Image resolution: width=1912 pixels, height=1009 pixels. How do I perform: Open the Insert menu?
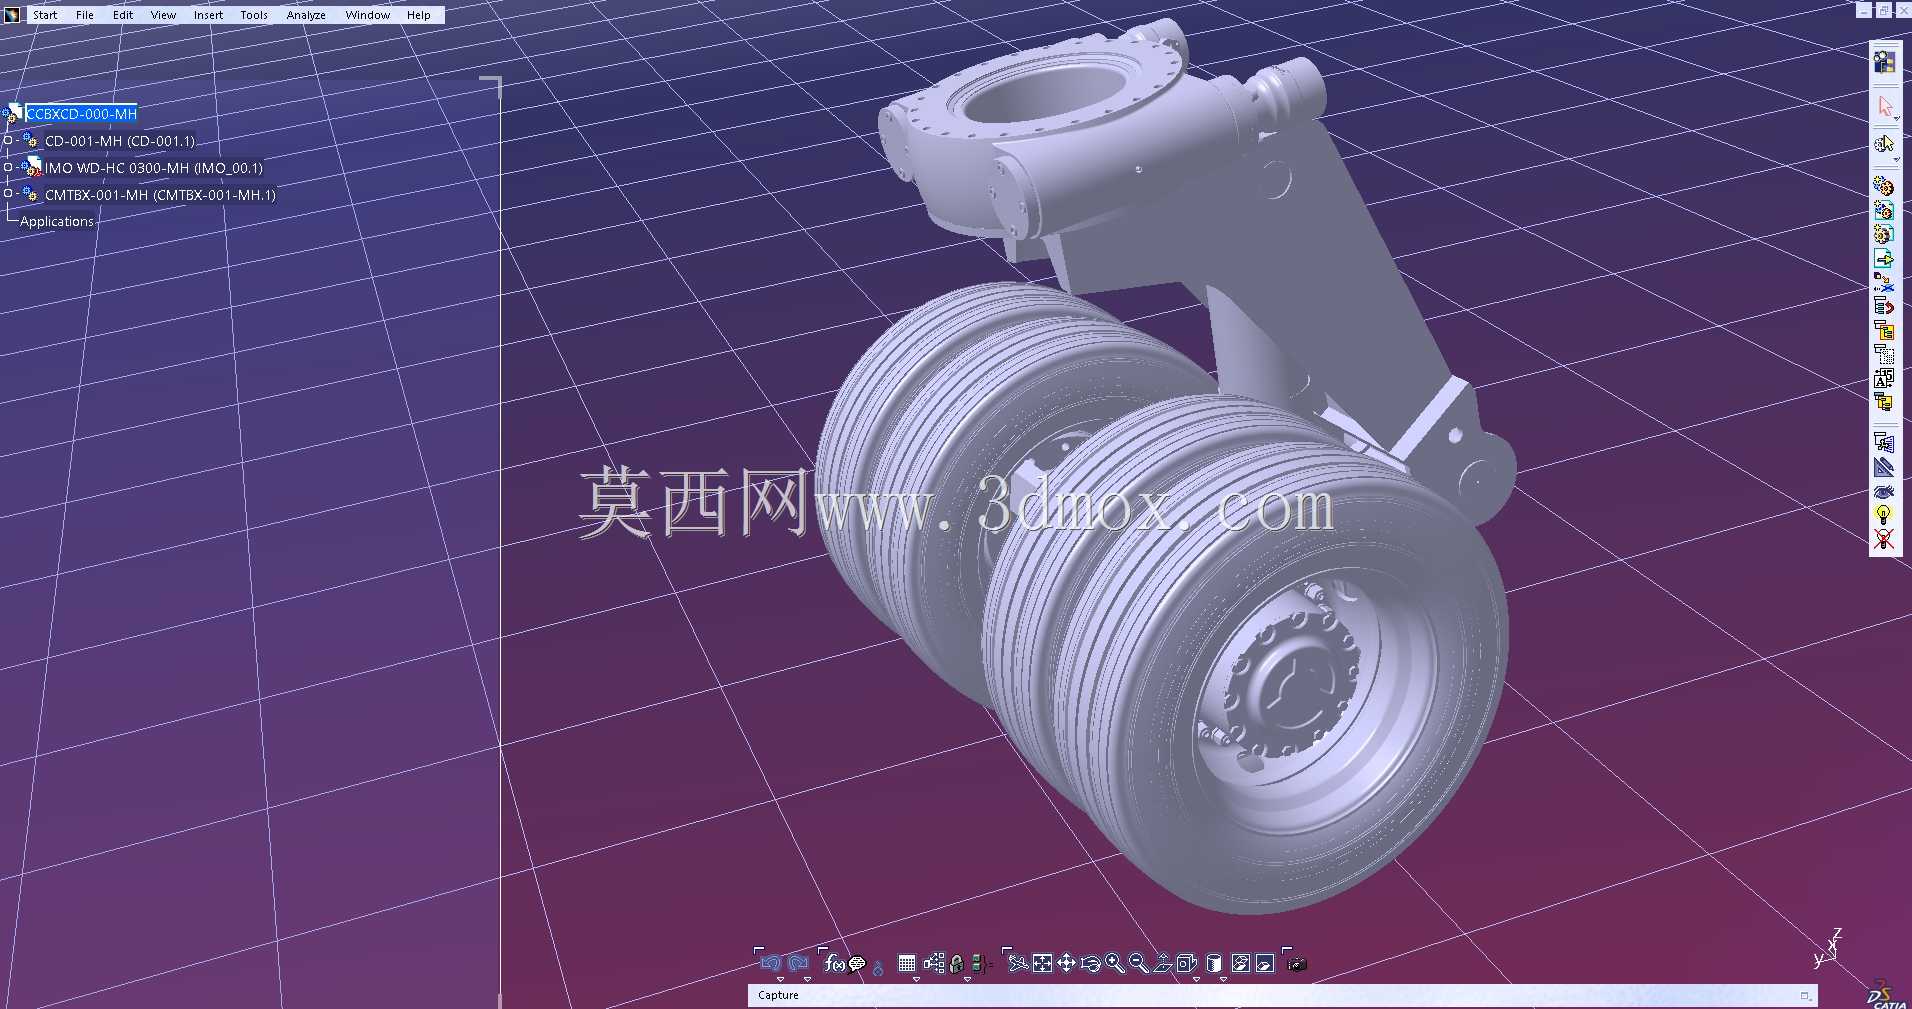[x=208, y=15]
